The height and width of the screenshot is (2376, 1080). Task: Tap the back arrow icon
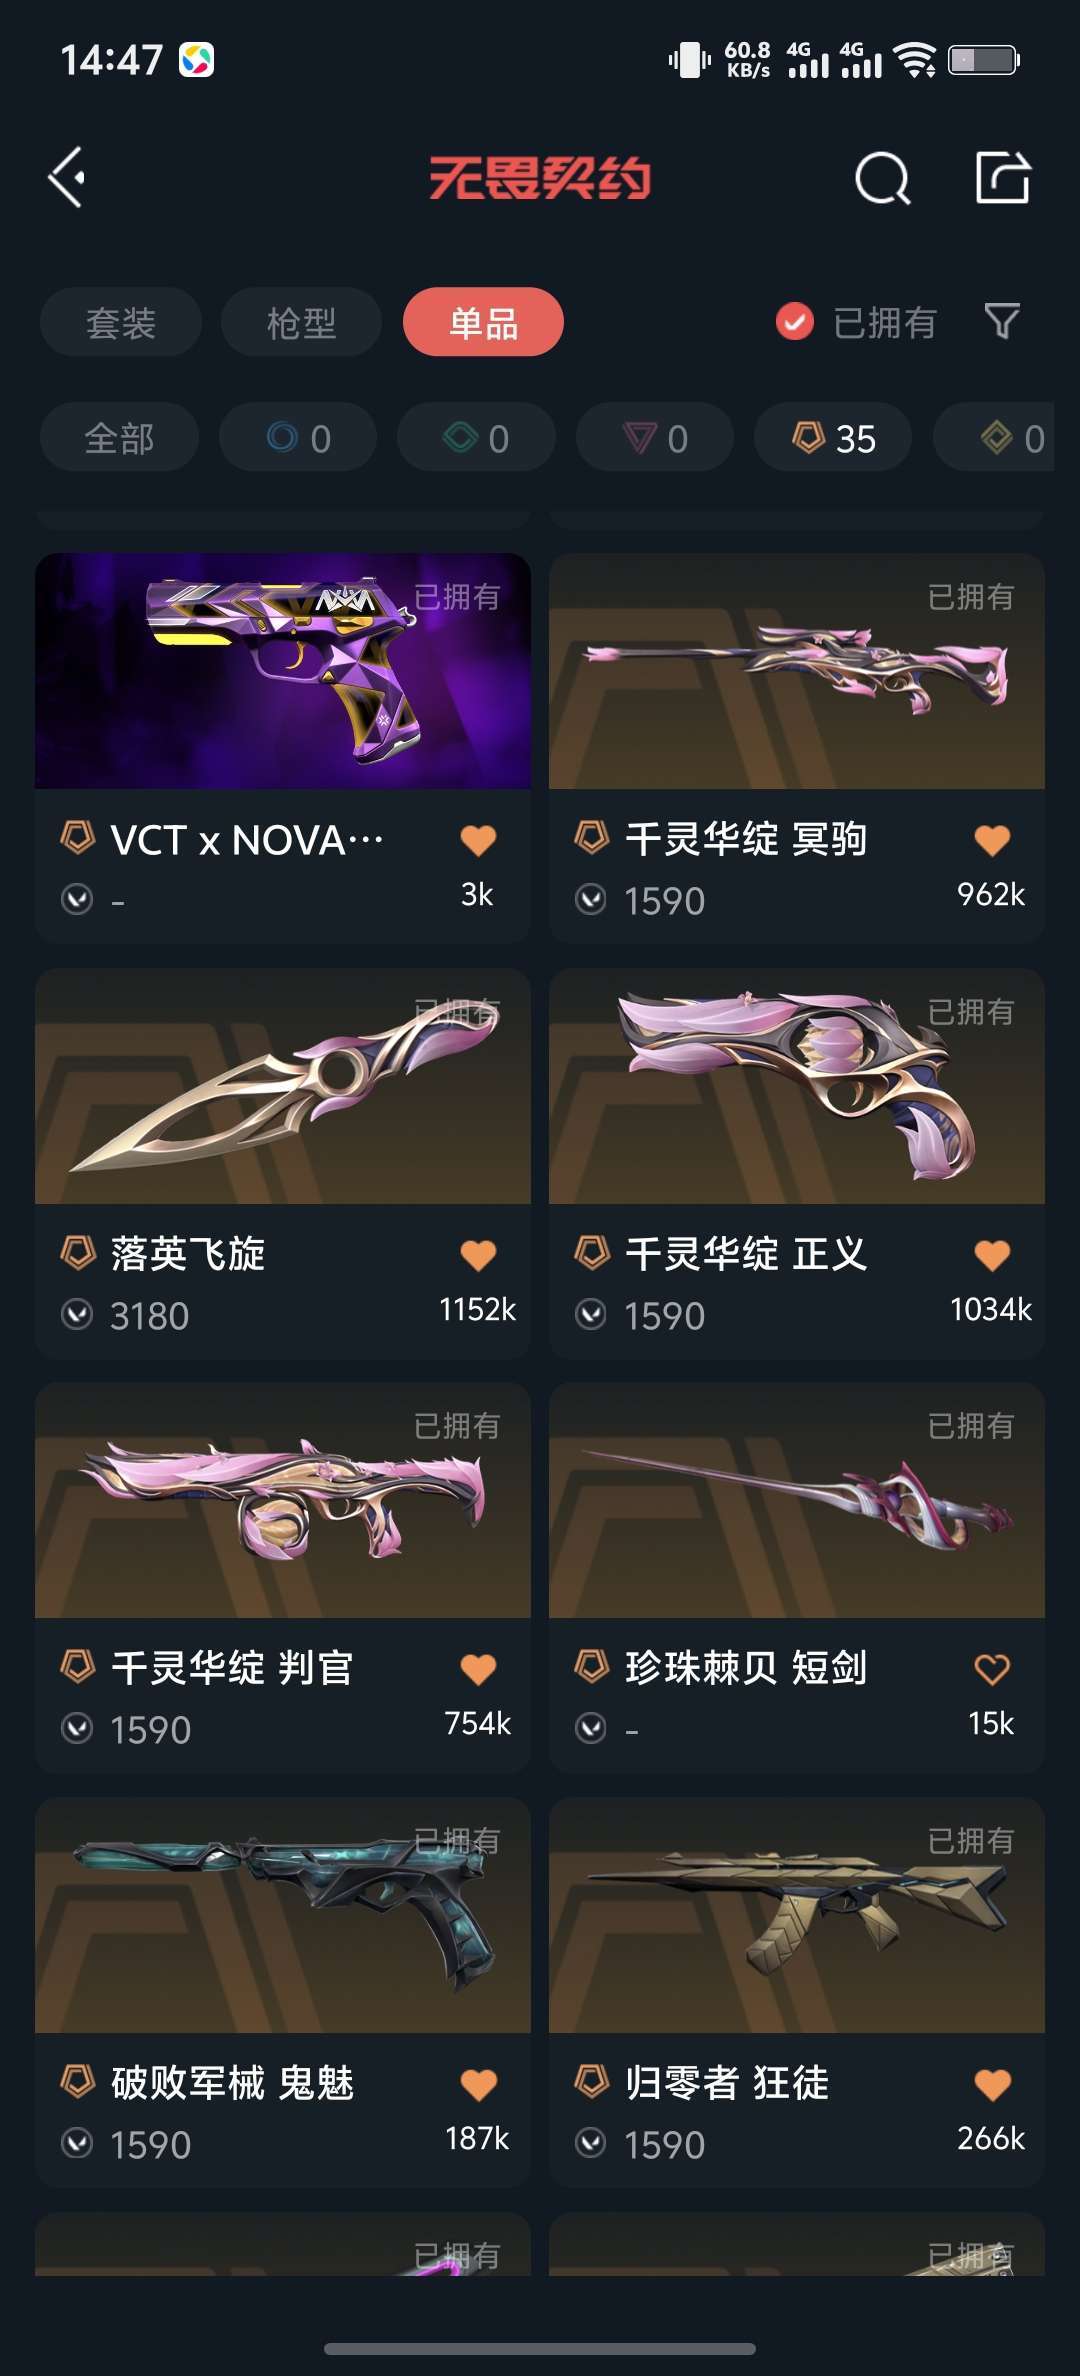68,178
